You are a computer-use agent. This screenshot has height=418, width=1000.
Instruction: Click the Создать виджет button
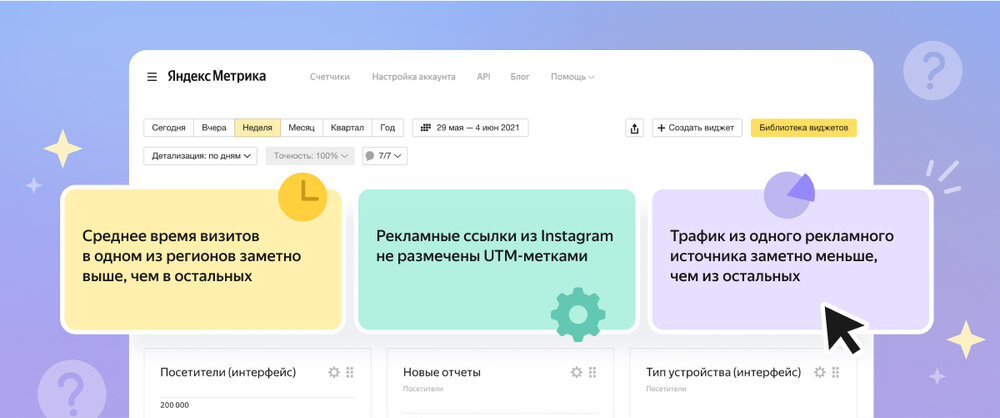click(x=698, y=128)
